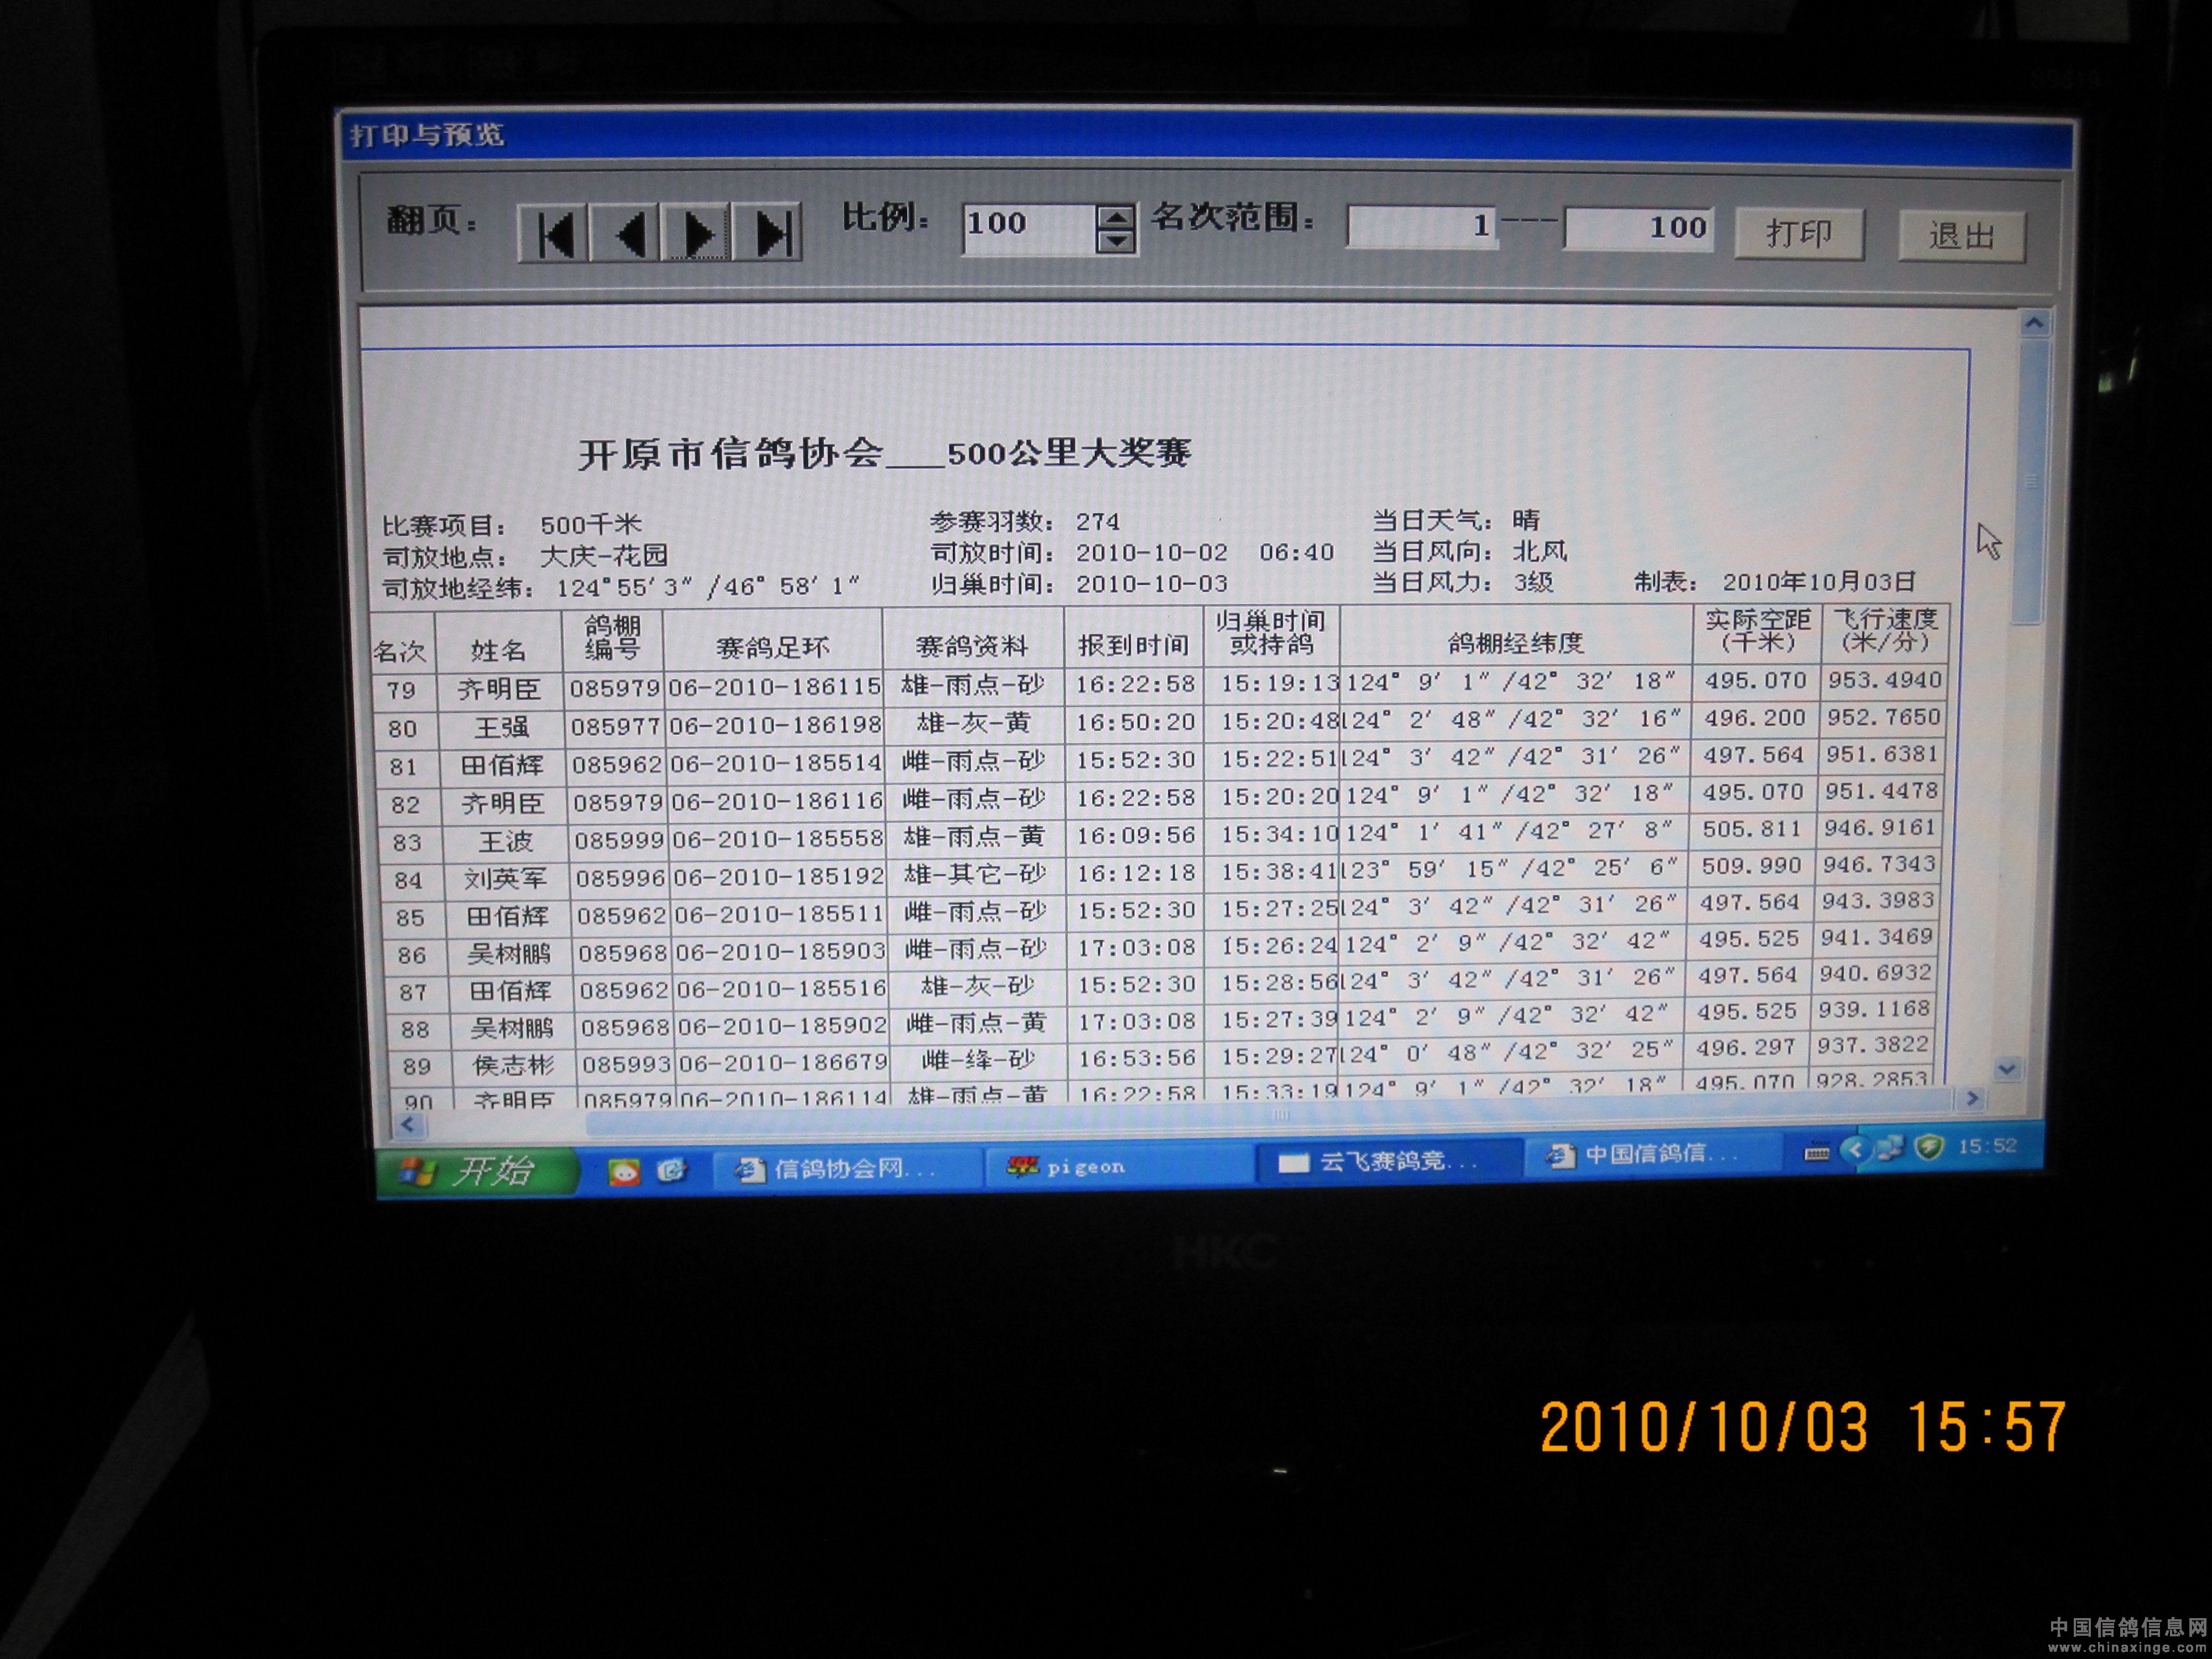Click name 刘英军 in row 84
This screenshot has width=2212, height=1659.
505,879
